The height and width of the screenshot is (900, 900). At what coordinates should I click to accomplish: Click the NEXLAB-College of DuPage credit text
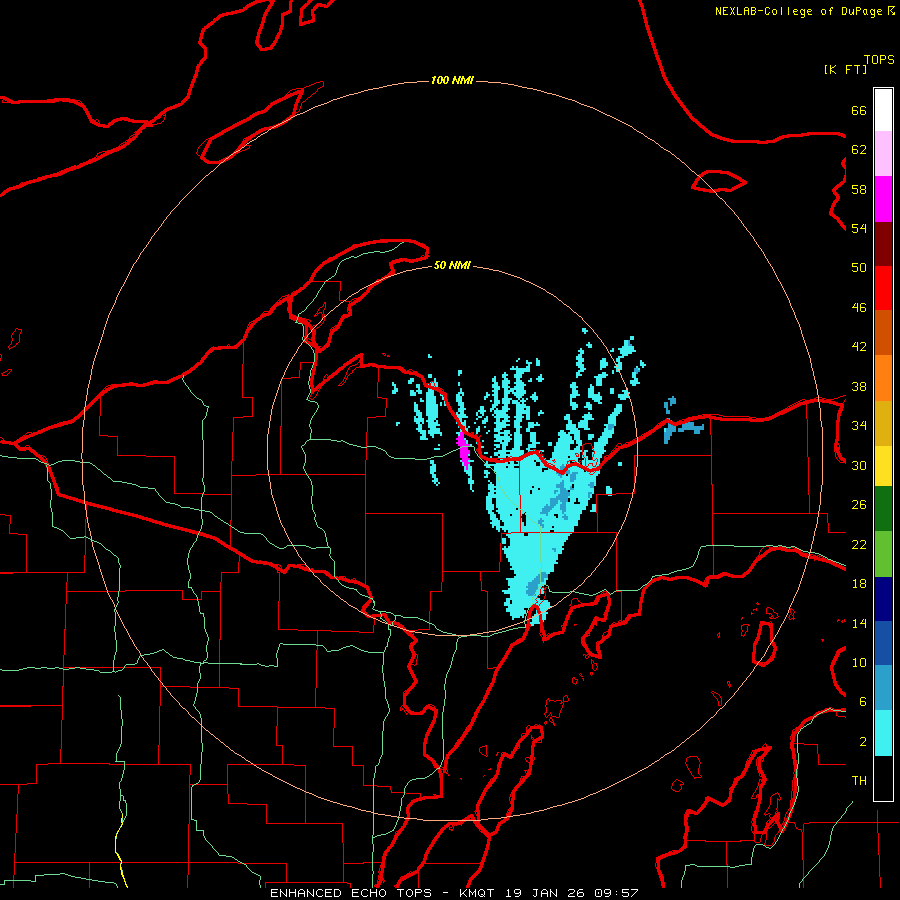[x=798, y=11]
